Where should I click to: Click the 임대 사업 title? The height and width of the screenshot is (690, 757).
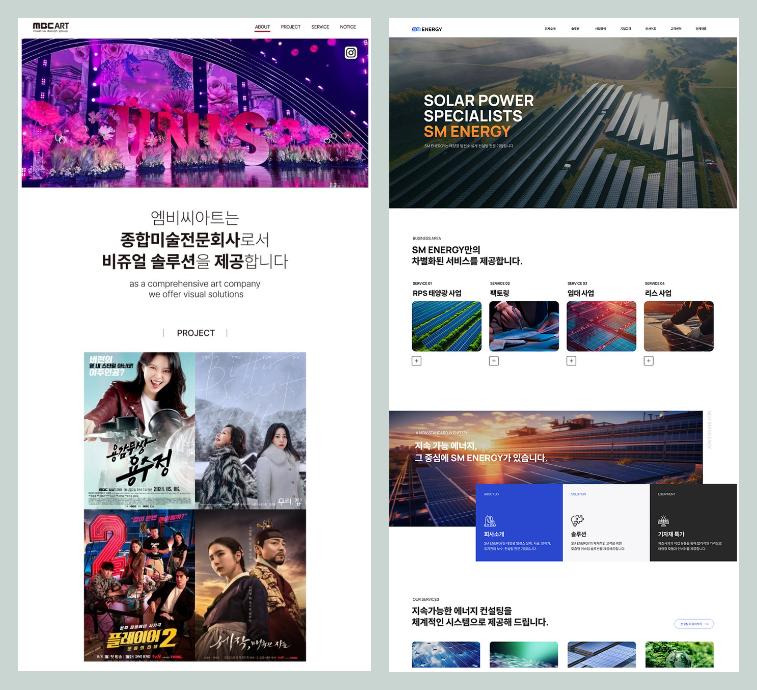coord(581,293)
